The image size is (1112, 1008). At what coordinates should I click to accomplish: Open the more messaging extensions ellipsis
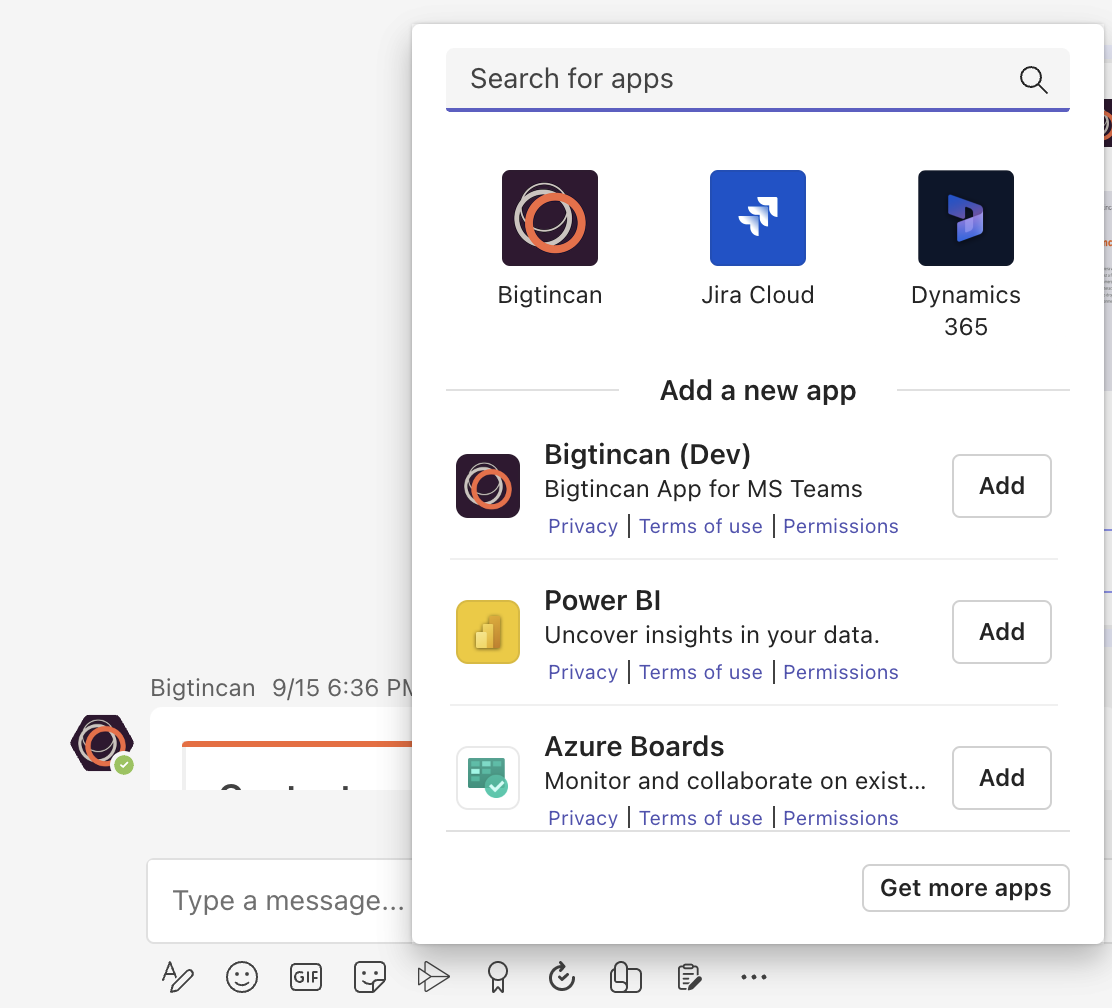(x=753, y=977)
